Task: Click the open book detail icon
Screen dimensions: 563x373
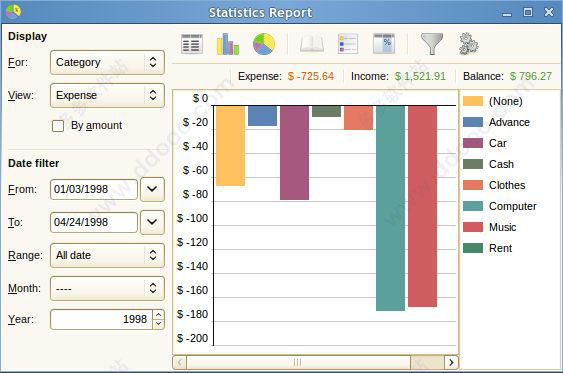Action: point(312,44)
